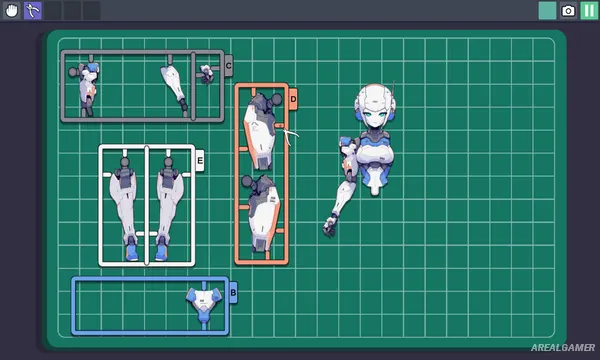Viewport: 600px width, 360px height.
Task: Click the D runner label tag
Action: [x=293, y=99]
